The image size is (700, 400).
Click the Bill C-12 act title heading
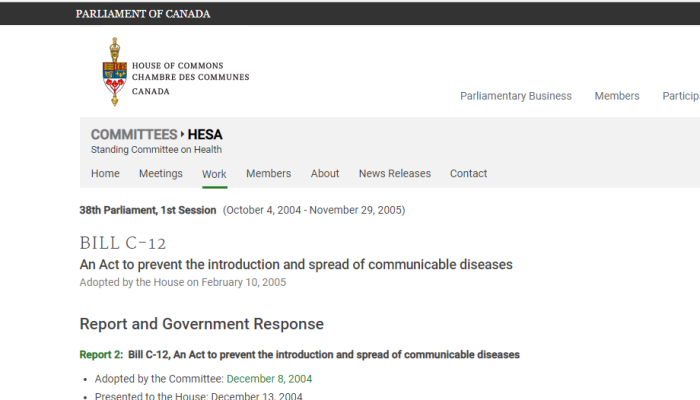296,265
